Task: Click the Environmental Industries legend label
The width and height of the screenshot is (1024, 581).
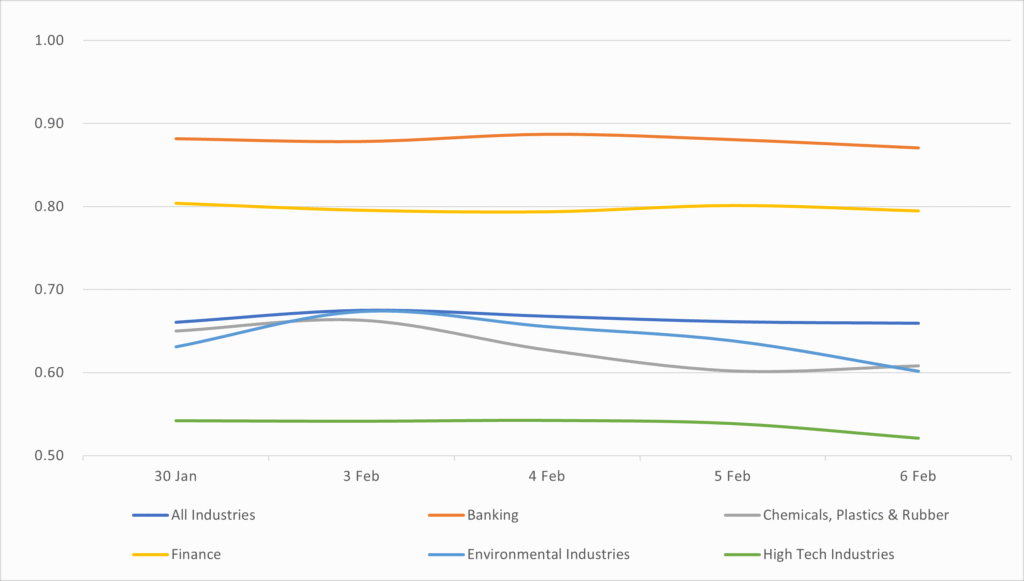Action: coord(548,554)
